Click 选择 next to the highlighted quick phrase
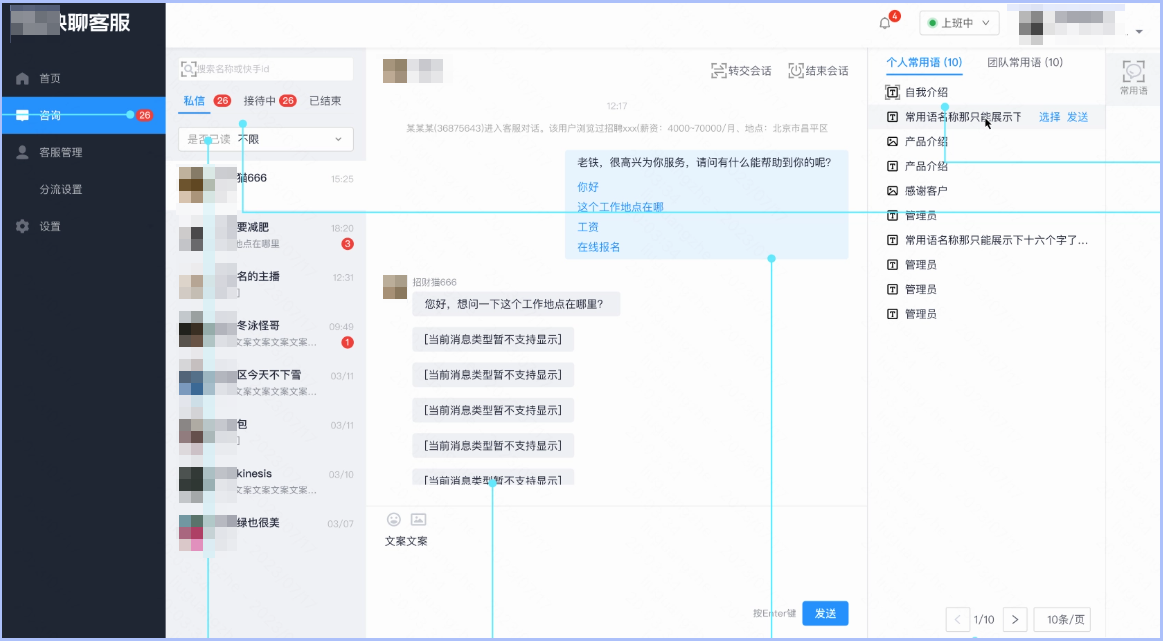The image size is (1163, 641). pyautogui.click(x=1050, y=116)
